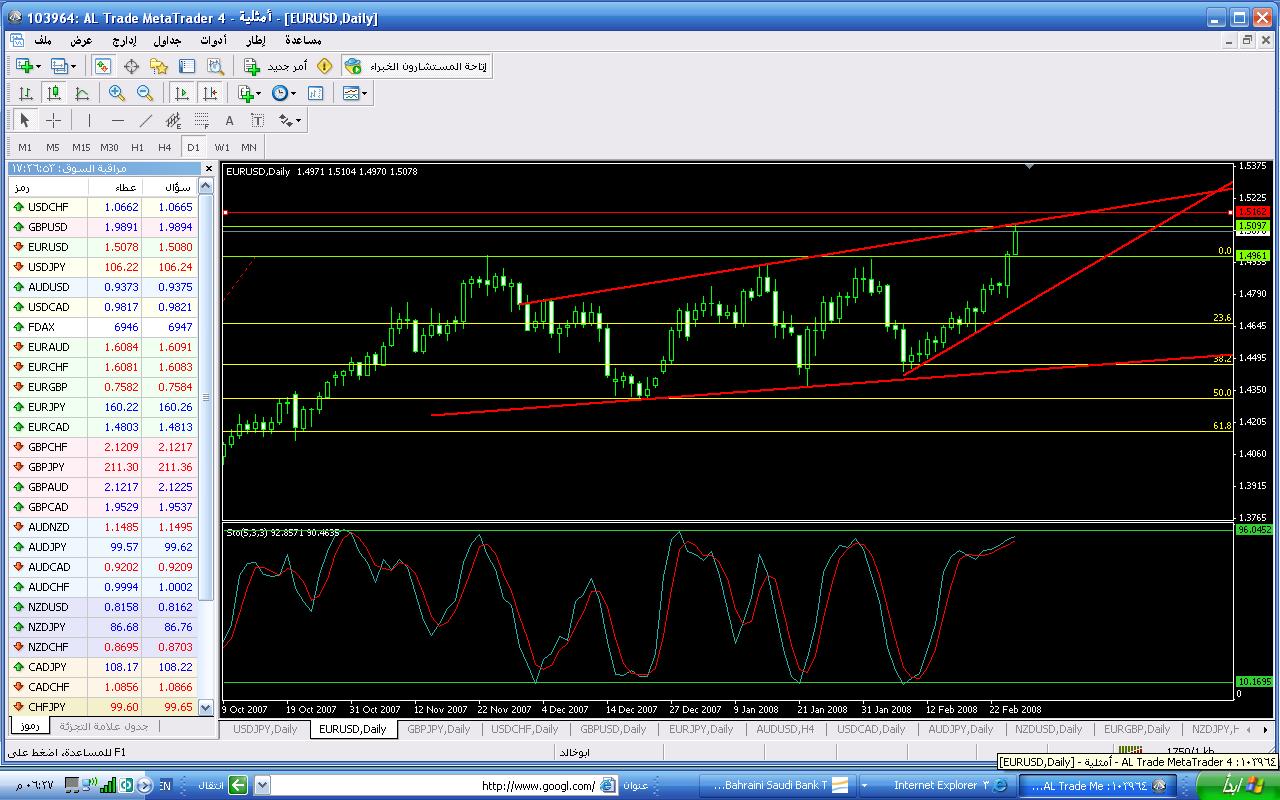The image size is (1280, 800).
Task: Click the Zoom In magnifier icon
Action: pyautogui.click(x=117, y=93)
